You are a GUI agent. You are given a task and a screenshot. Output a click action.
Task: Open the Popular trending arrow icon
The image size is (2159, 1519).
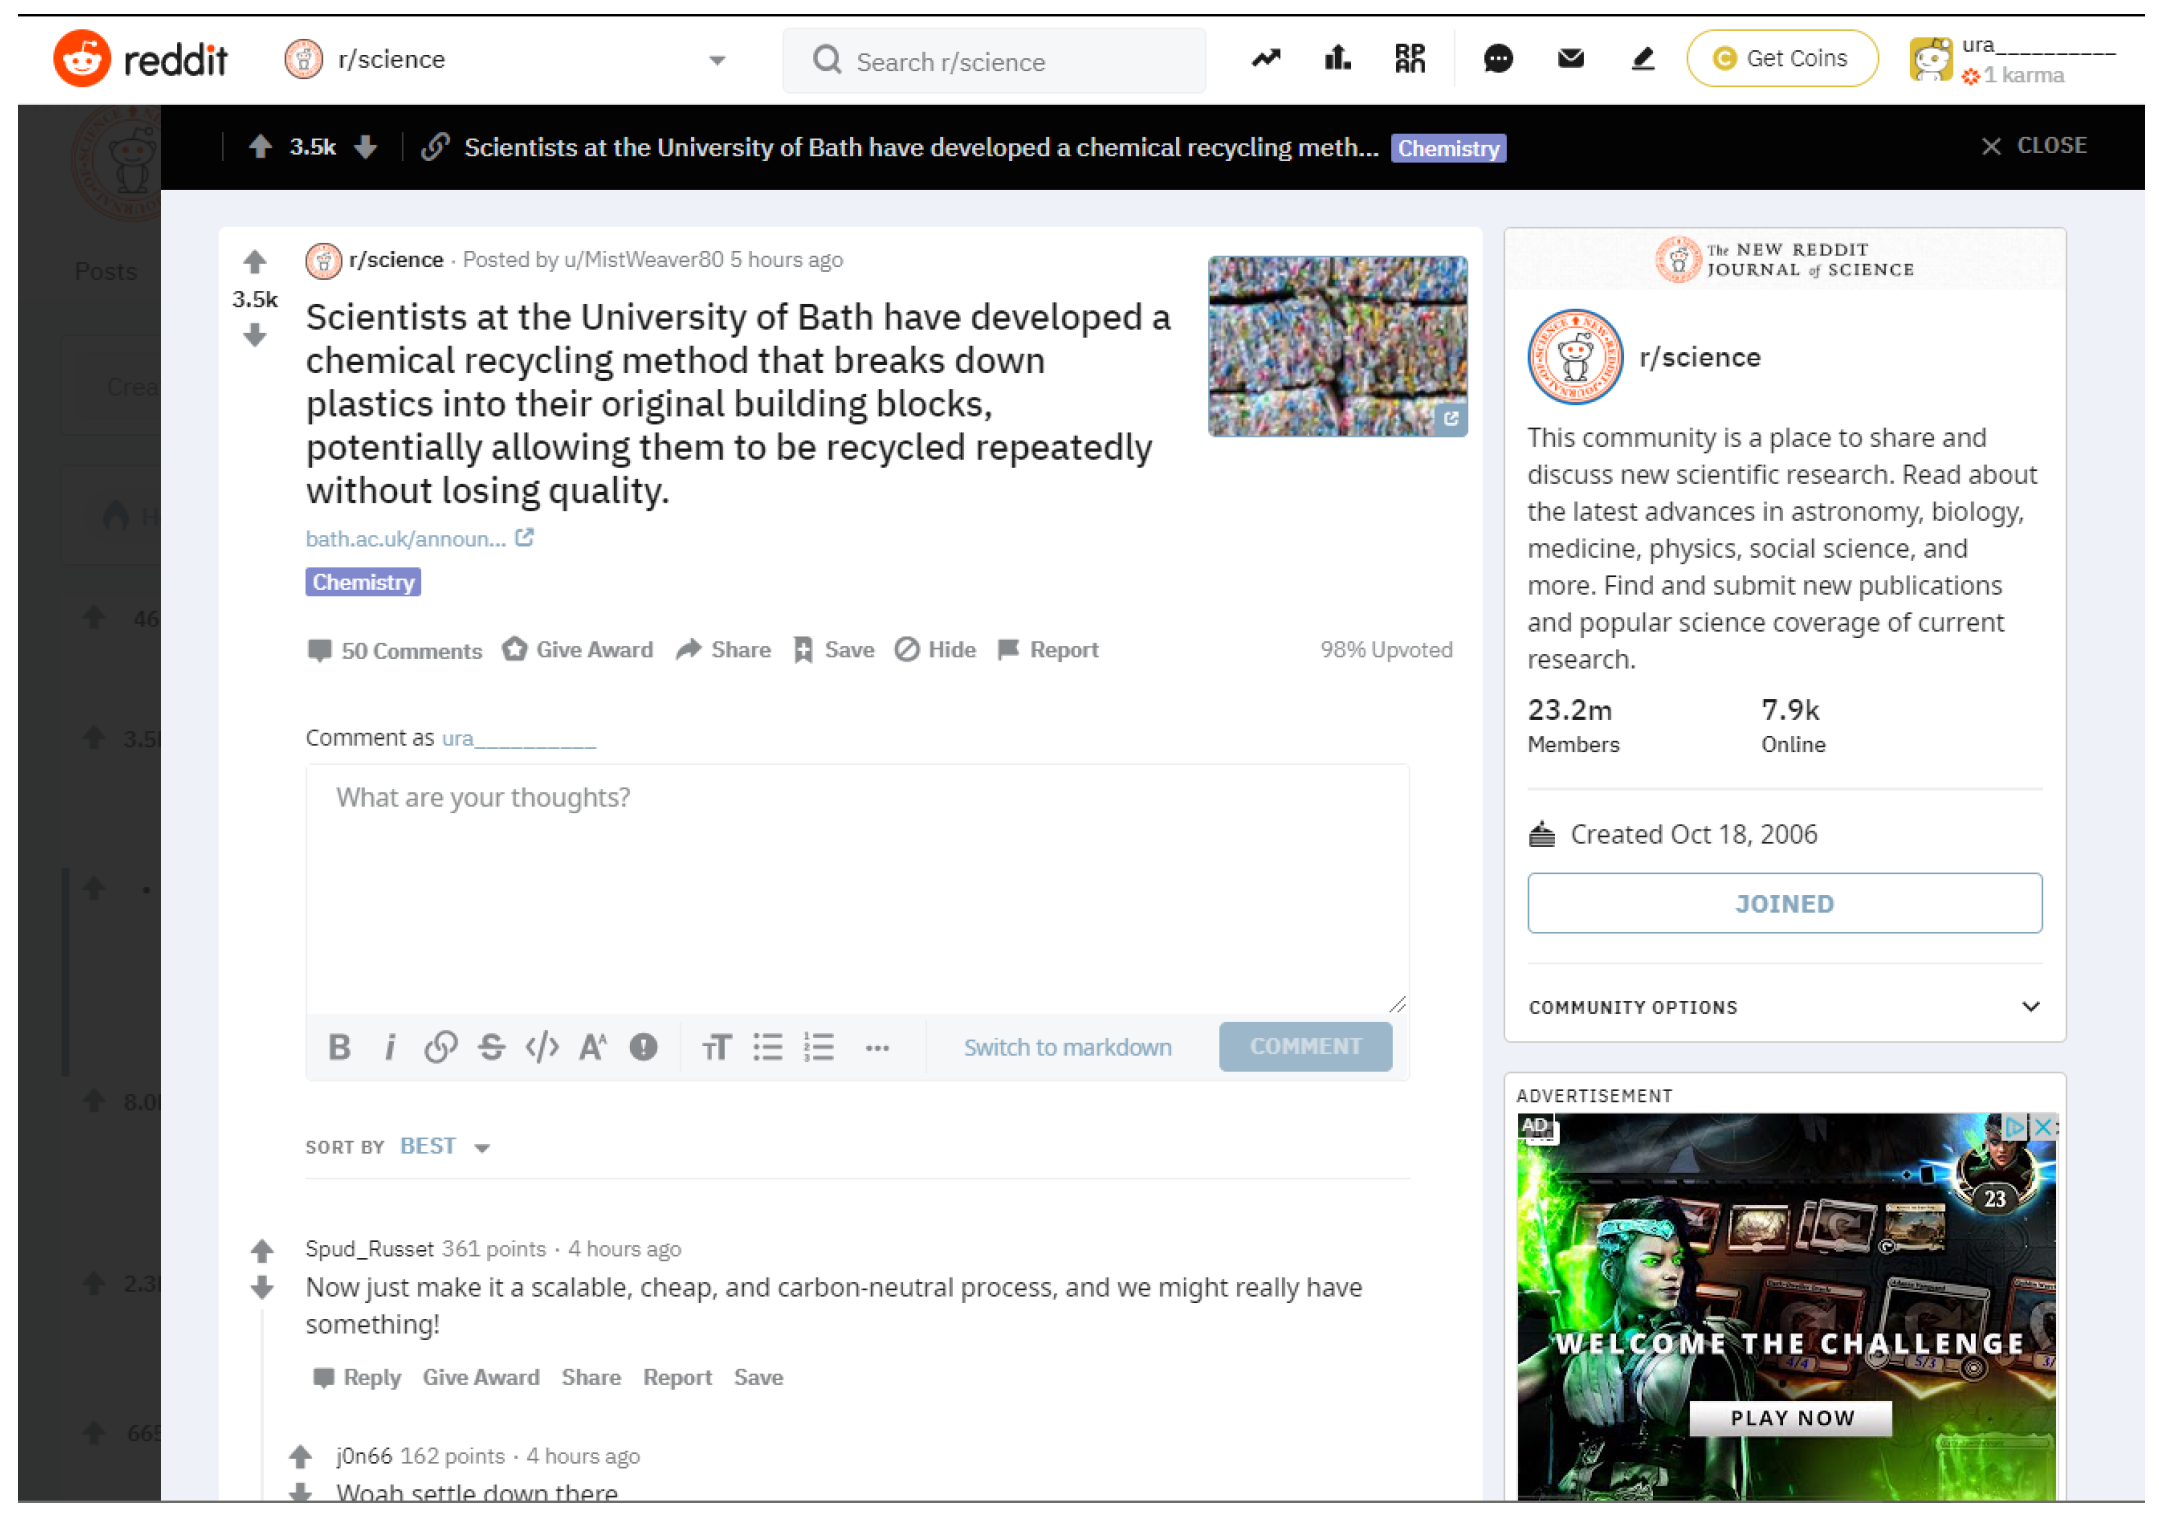tap(1265, 59)
